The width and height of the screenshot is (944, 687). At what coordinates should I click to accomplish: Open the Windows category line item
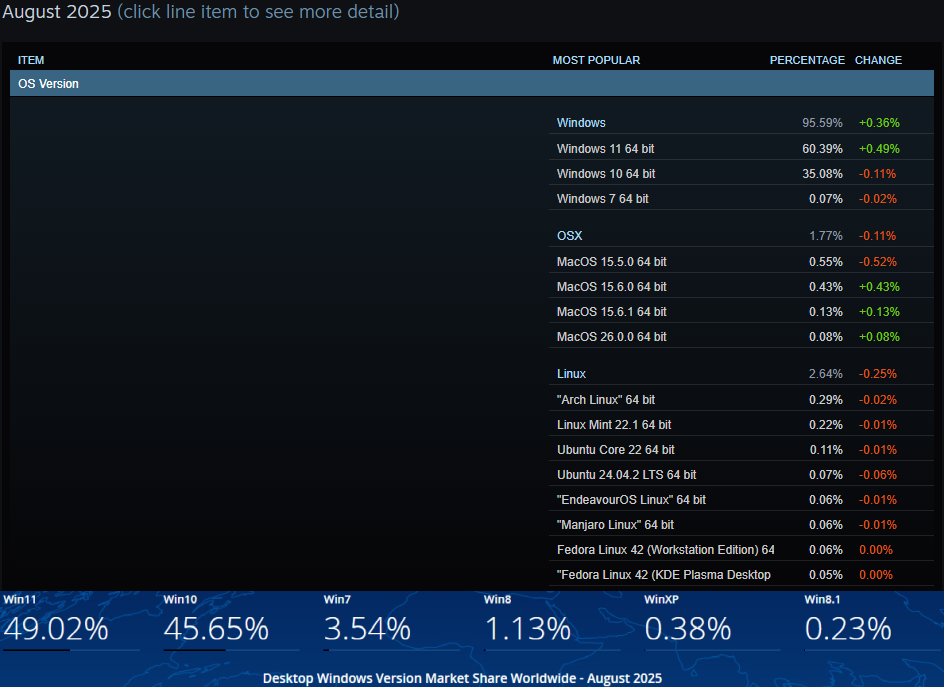point(741,123)
